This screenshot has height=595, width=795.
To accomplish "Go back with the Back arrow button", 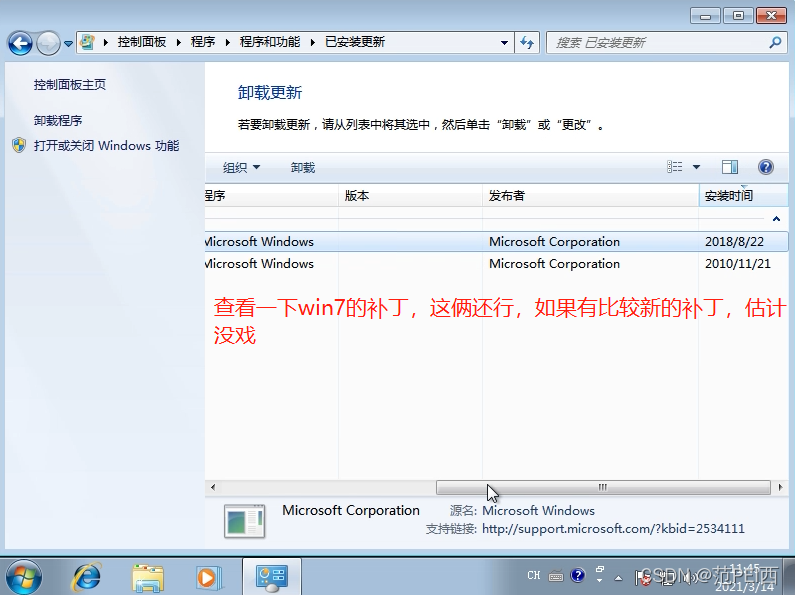I will click(20, 44).
